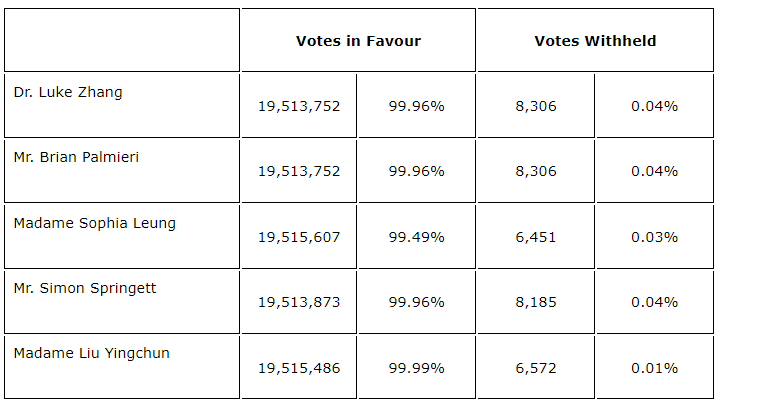Click the Votes Withheld column header

pyautogui.click(x=595, y=41)
